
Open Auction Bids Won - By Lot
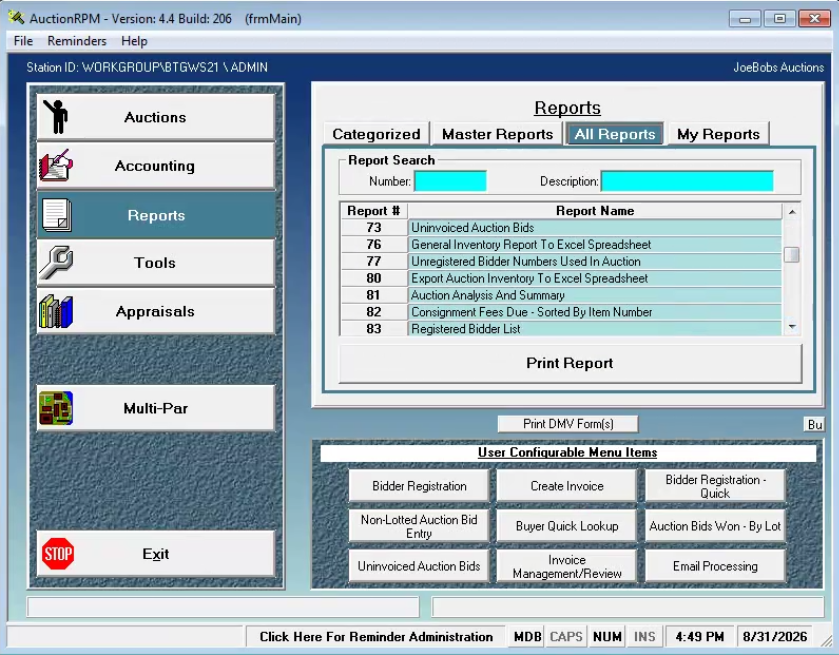coord(715,526)
